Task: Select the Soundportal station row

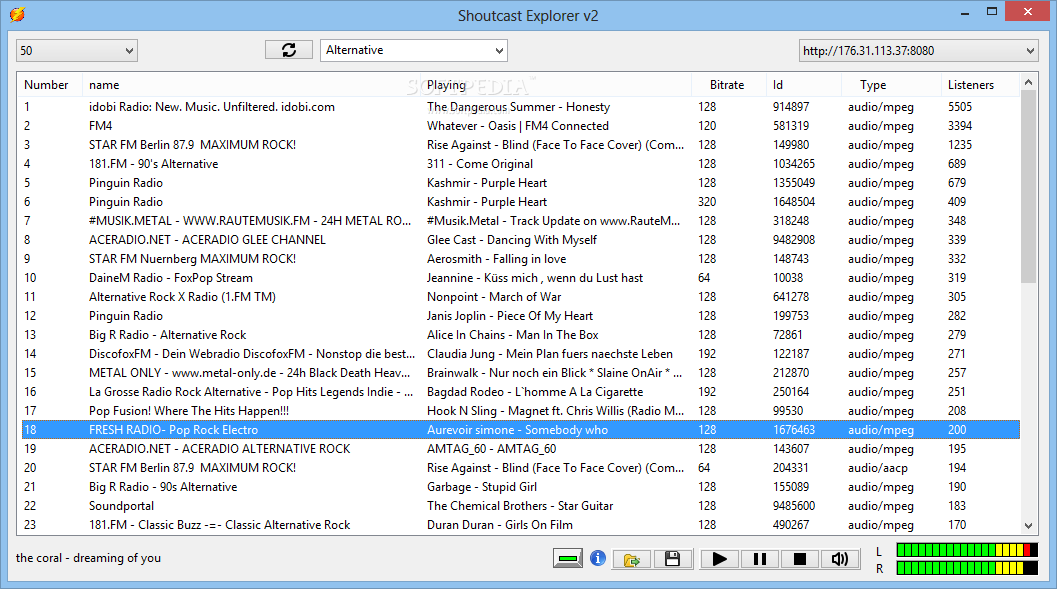Action: click(x=520, y=505)
